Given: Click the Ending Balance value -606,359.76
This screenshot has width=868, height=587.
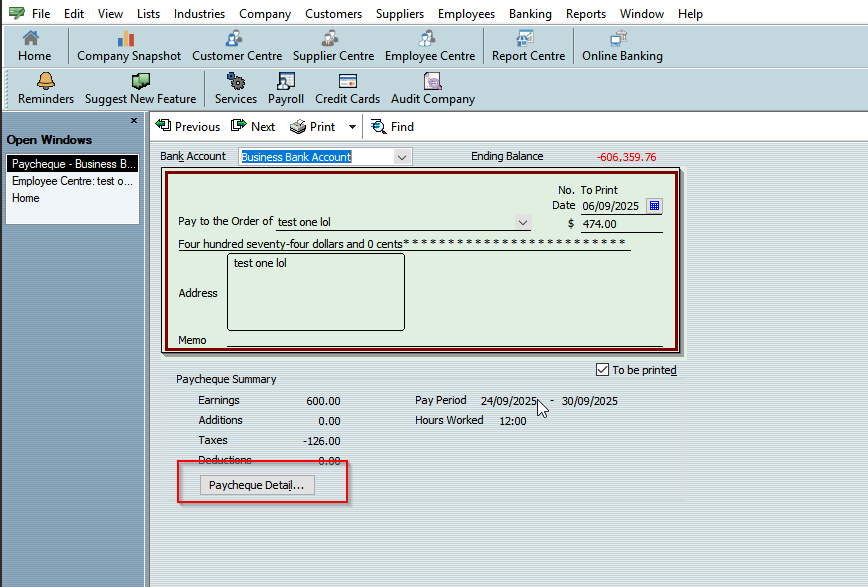Looking at the screenshot, I should [x=627, y=157].
